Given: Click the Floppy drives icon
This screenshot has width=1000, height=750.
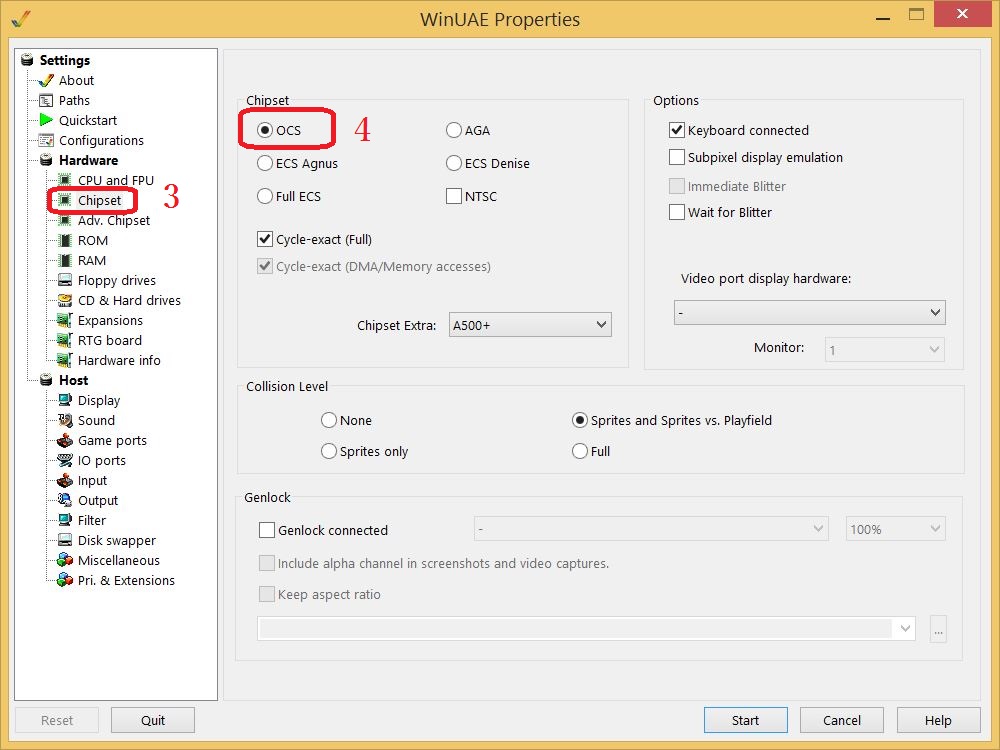Looking at the screenshot, I should 64,281.
